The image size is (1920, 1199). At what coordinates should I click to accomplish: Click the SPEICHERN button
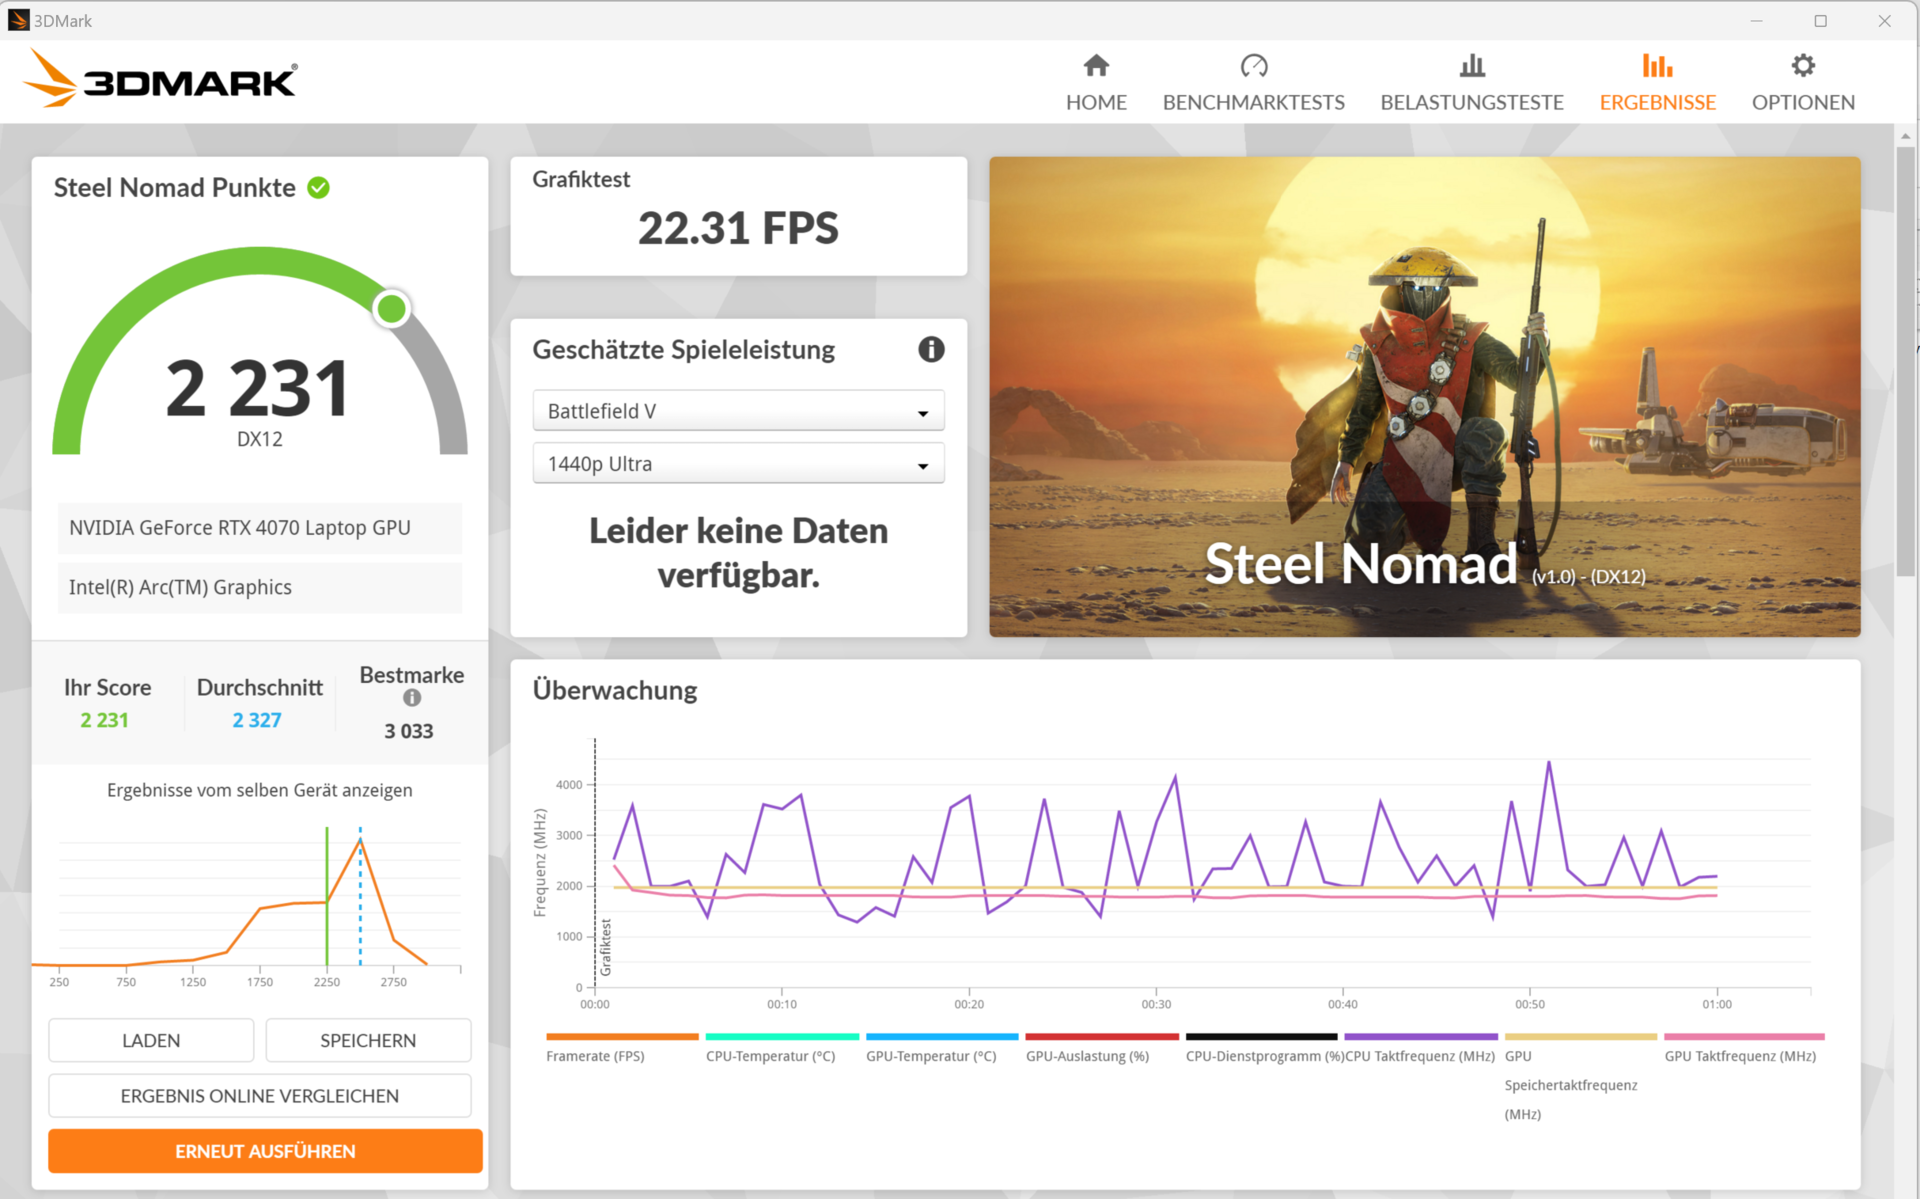368,1040
